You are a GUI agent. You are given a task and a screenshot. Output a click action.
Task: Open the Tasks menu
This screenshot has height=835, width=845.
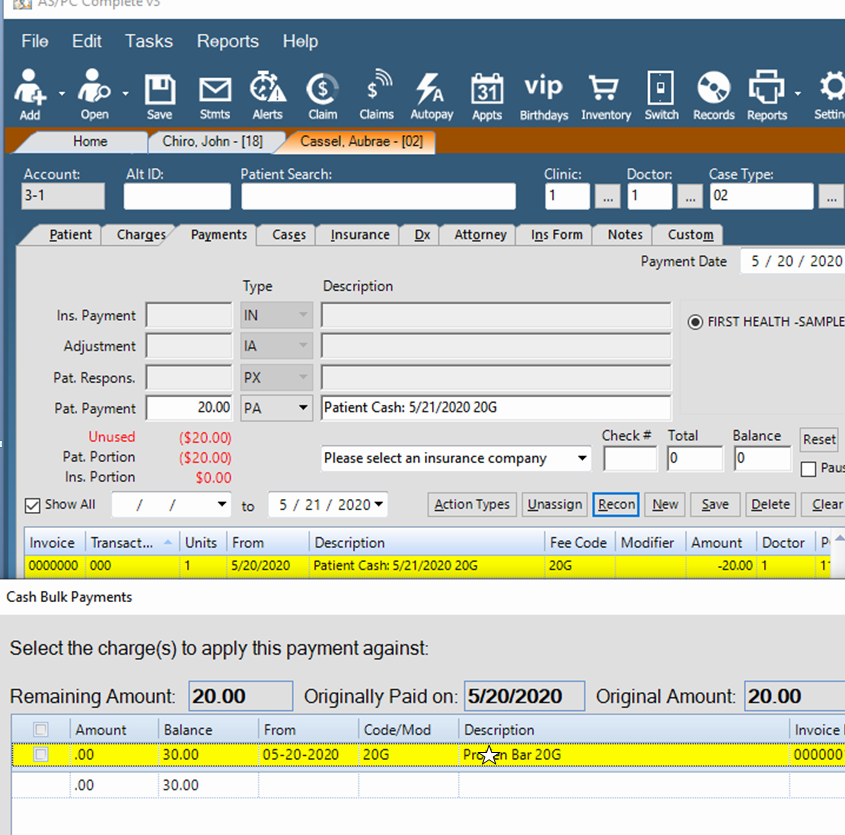tap(148, 41)
